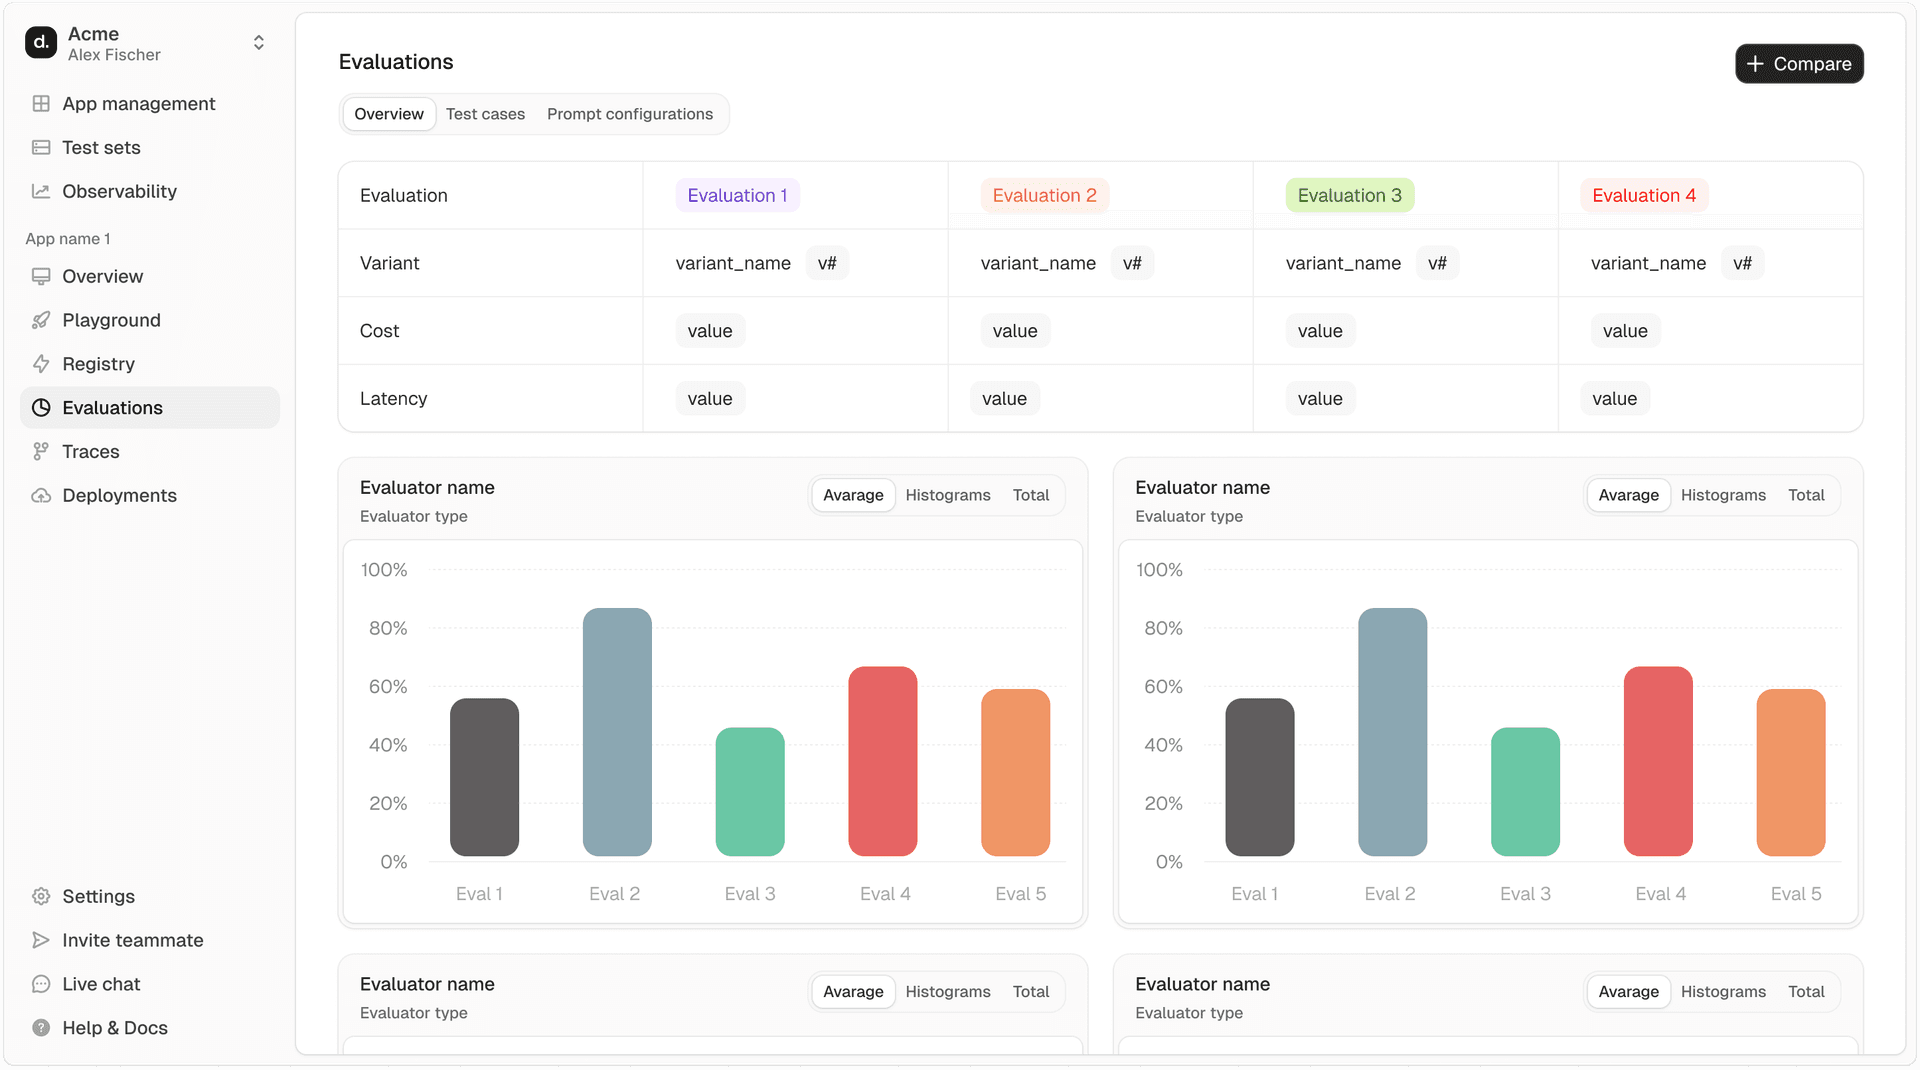Click Invite teammate in the sidebar
1920x1070 pixels.
(x=132, y=940)
